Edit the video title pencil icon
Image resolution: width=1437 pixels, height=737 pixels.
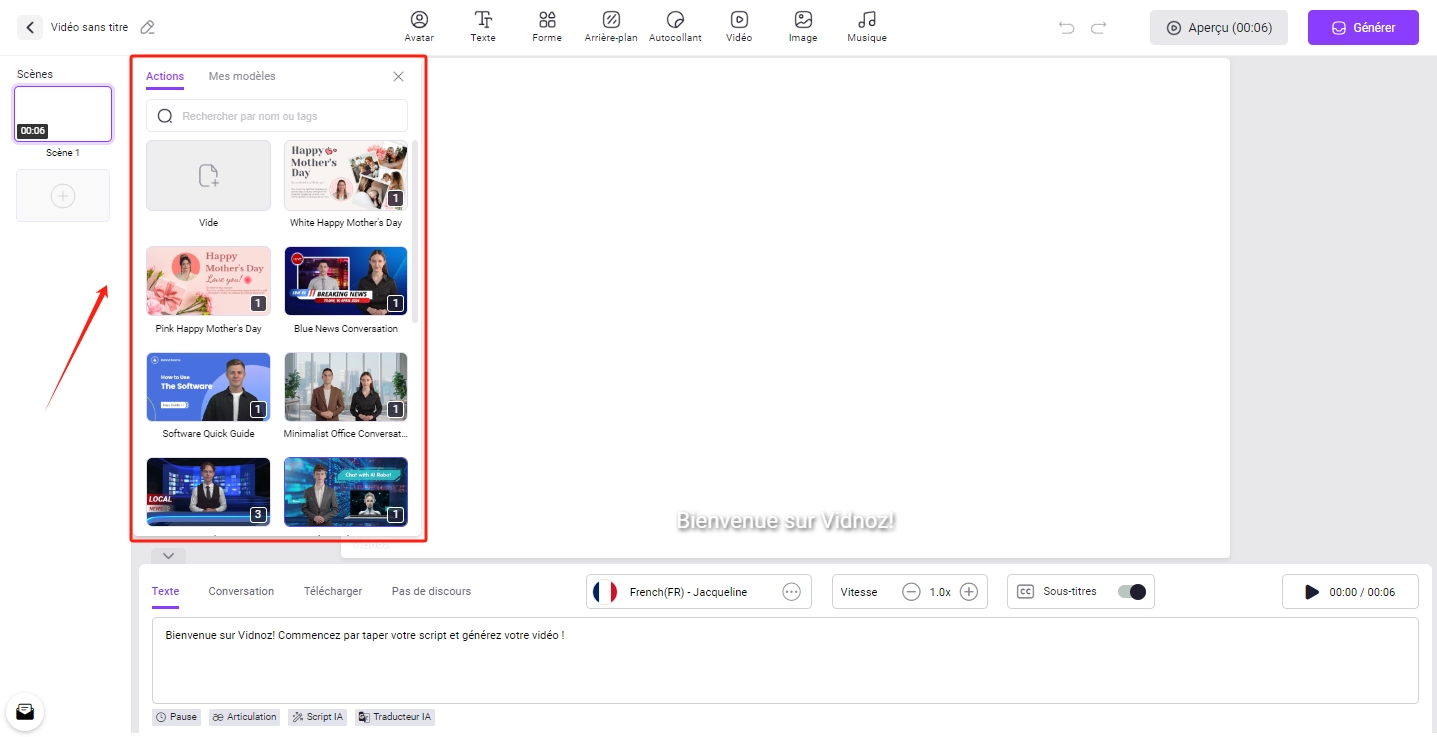point(148,27)
